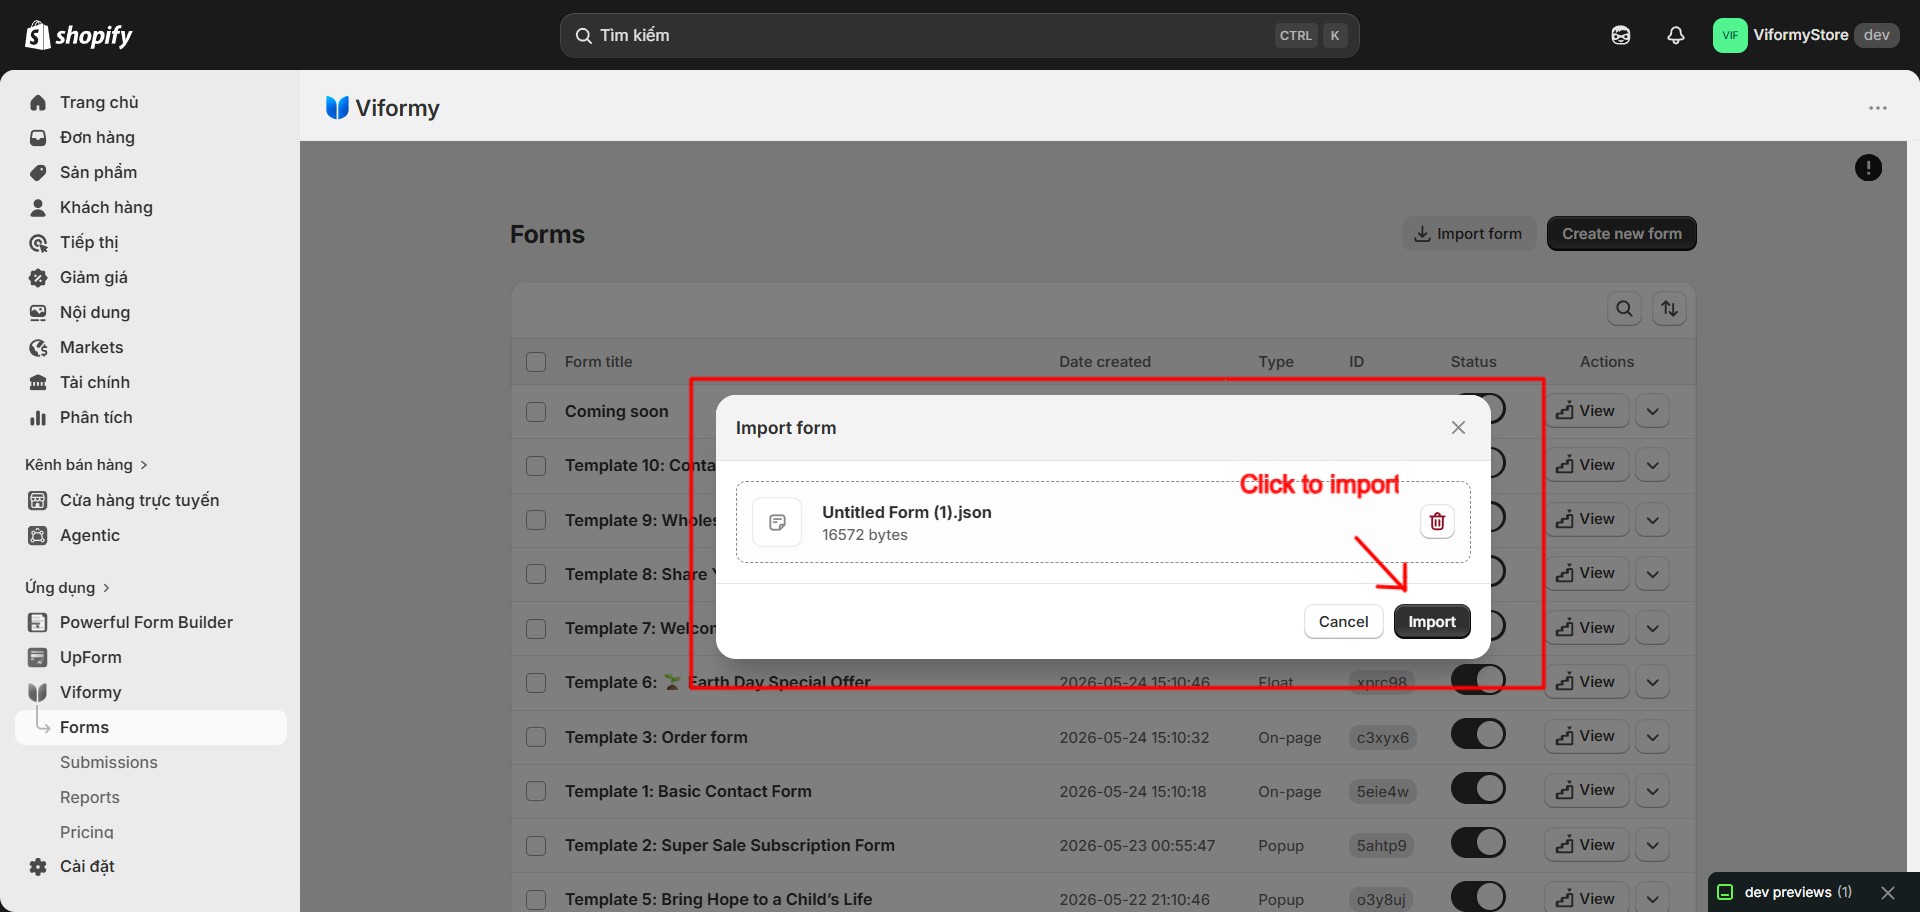This screenshot has height=912, width=1920.
Task: Toggle status of Template 5 Bring Hope form
Action: 1478,896
